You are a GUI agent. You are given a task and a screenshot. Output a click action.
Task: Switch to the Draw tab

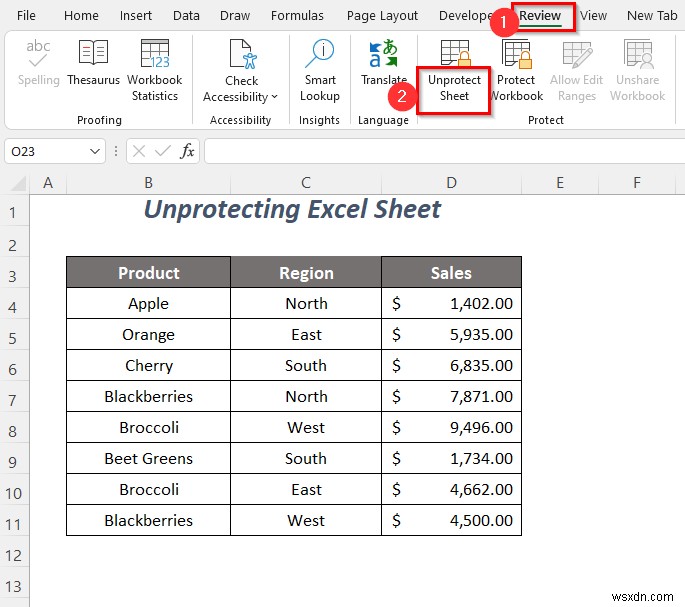click(x=235, y=16)
